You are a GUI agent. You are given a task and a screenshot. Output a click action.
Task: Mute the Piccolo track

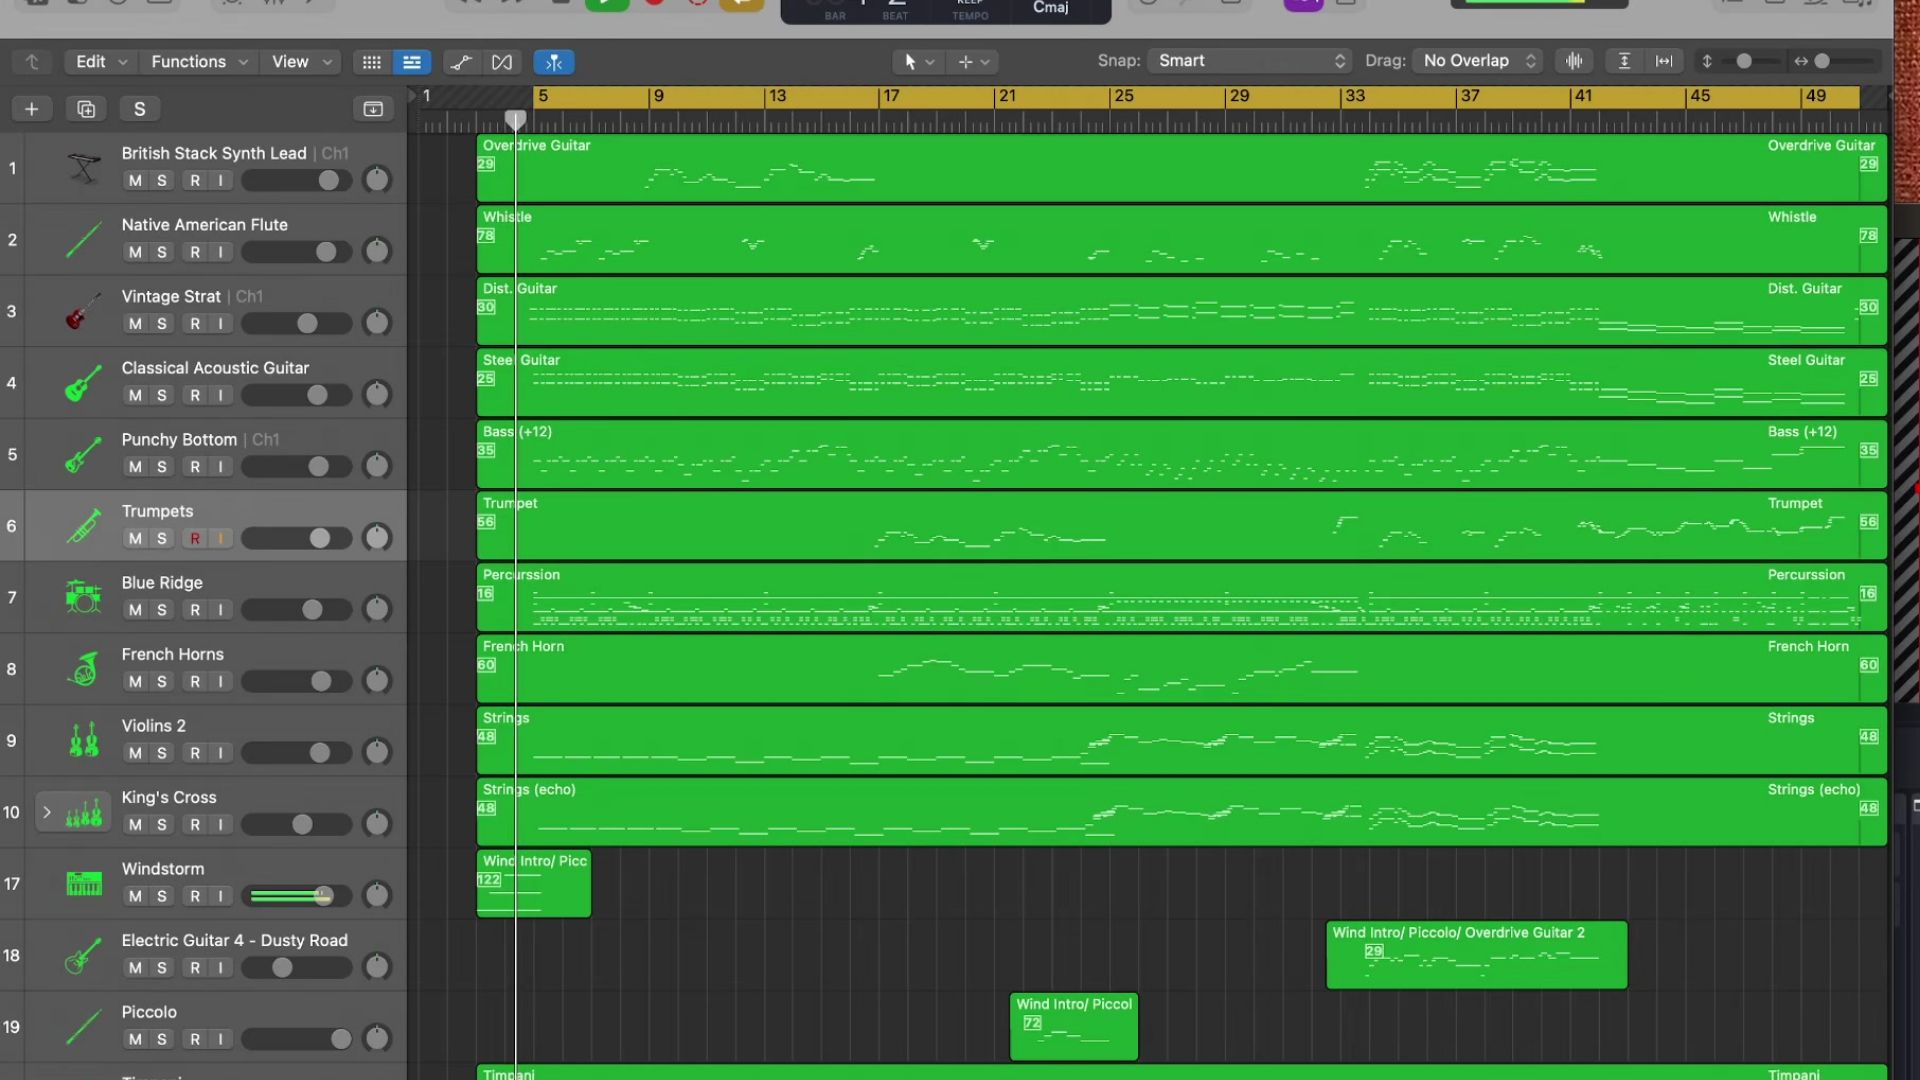135,1040
